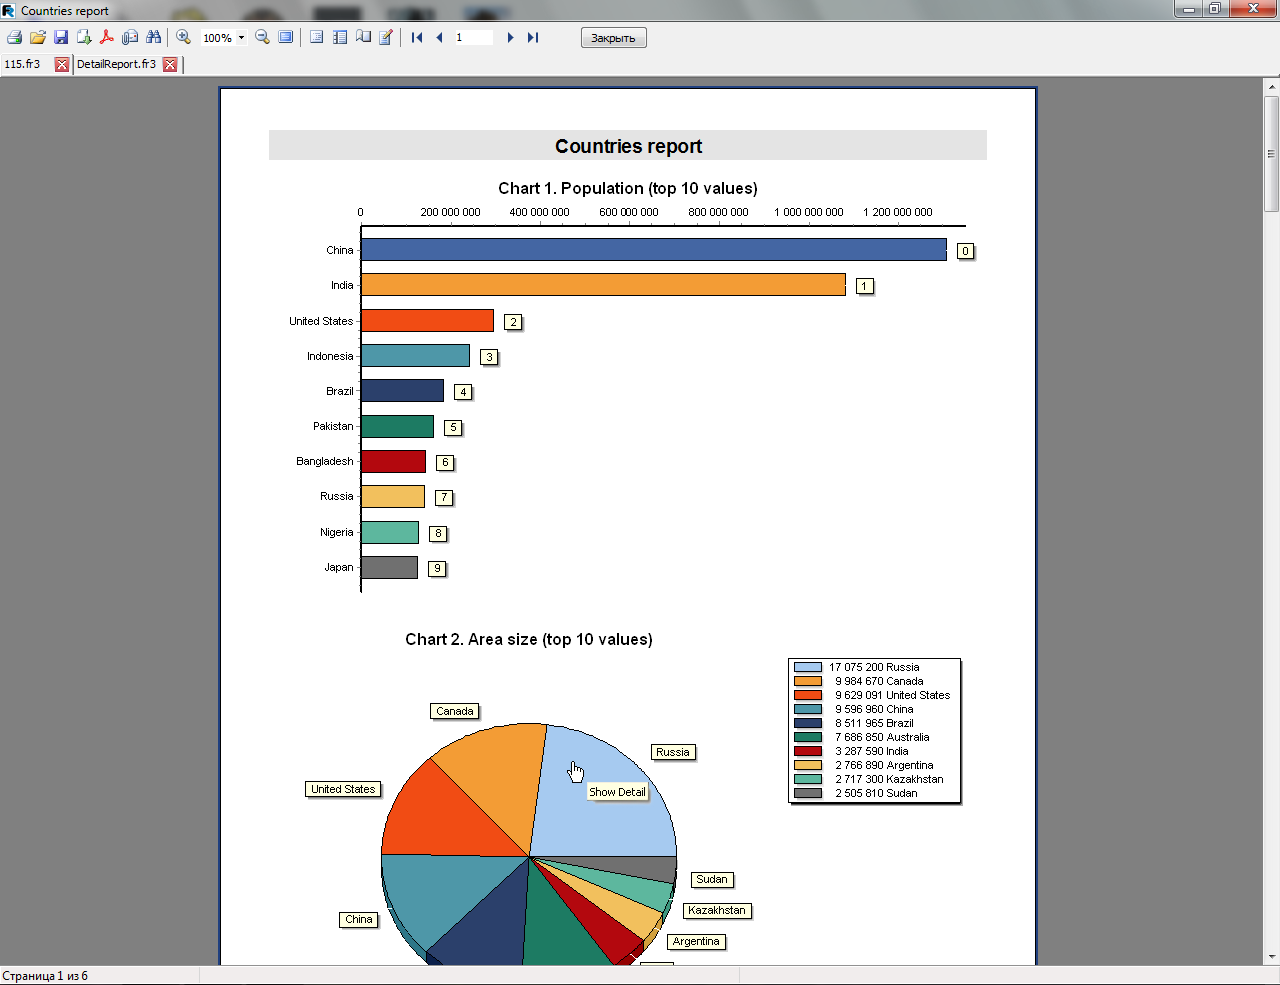Click the Print report icon
The height and width of the screenshot is (985, 1280).
(14, 37)
